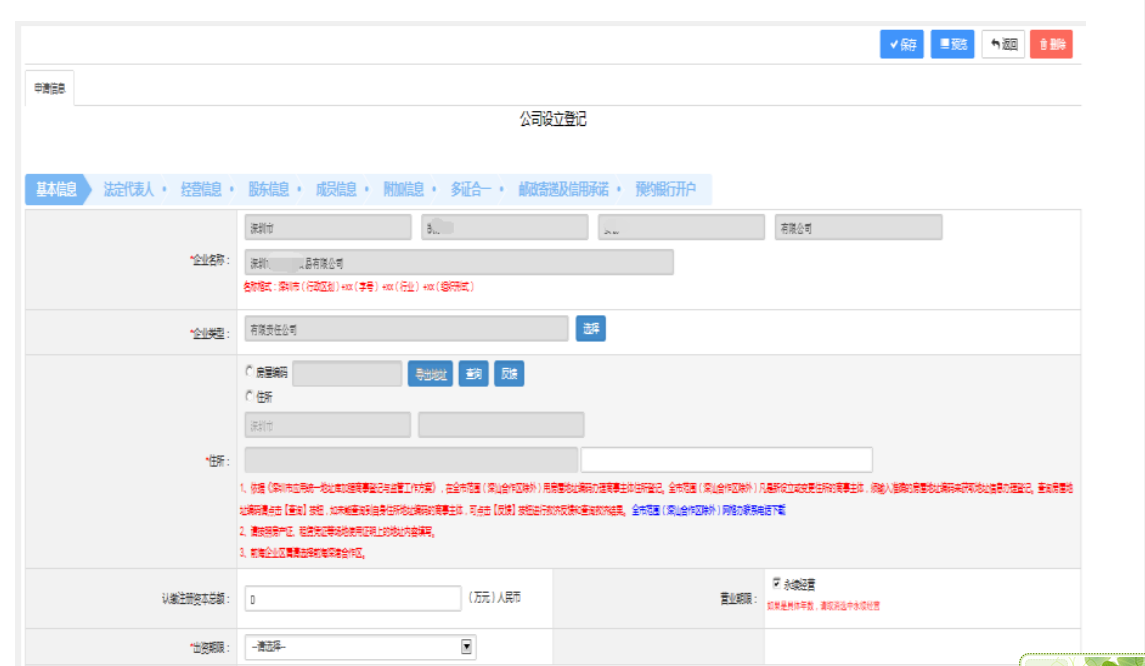The image size is (1145, 666).
Task: Click the 查询 button
Action: click(473, 374)
